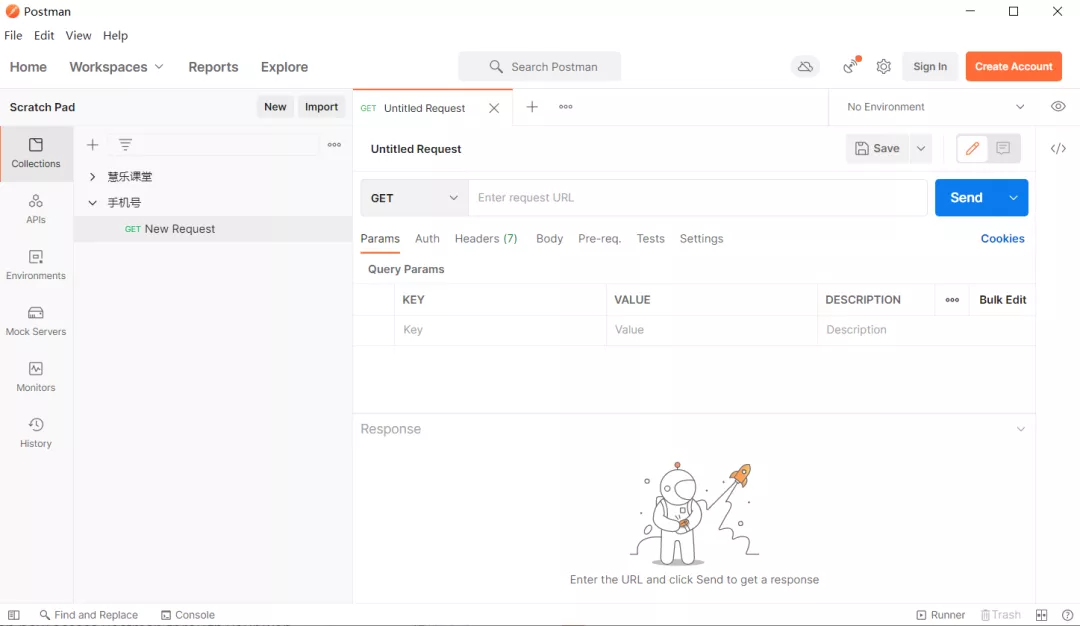The width and height of the screenshot is (1080, 626).
Task: Open tab options ellipsis menu
Action: click(565, 107)
